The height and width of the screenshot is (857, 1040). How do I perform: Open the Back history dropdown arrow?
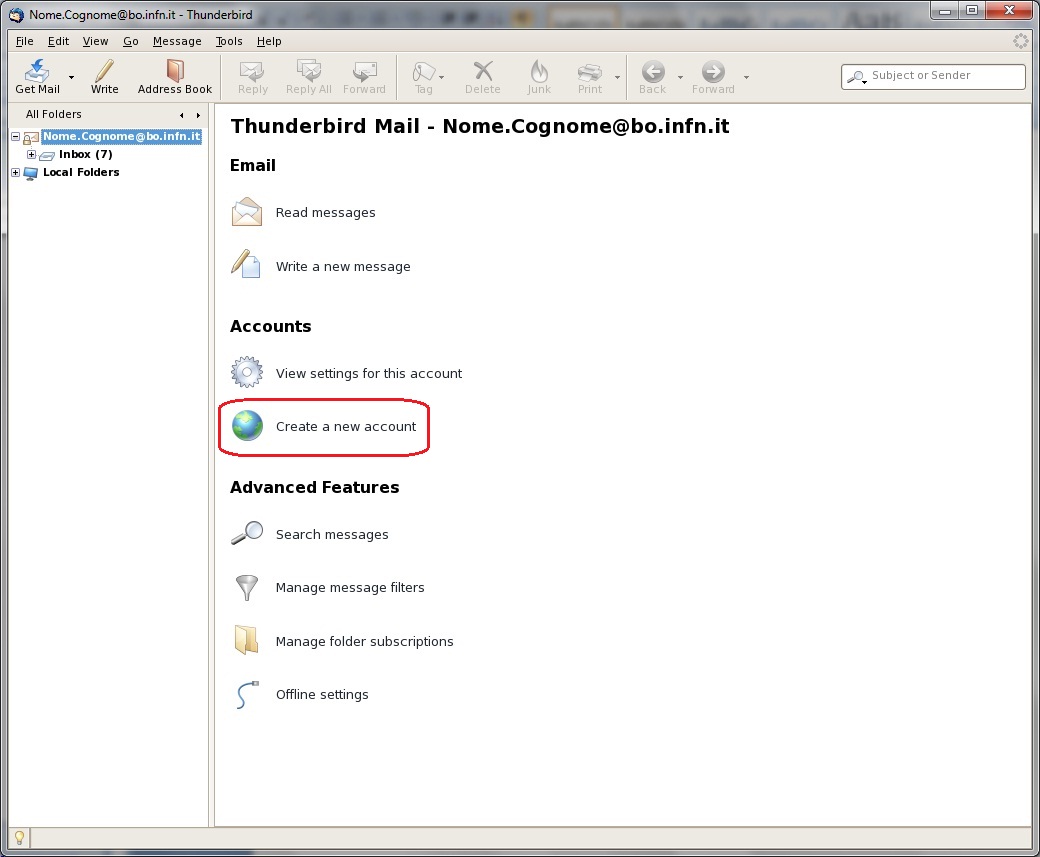(x=681, y=78)
